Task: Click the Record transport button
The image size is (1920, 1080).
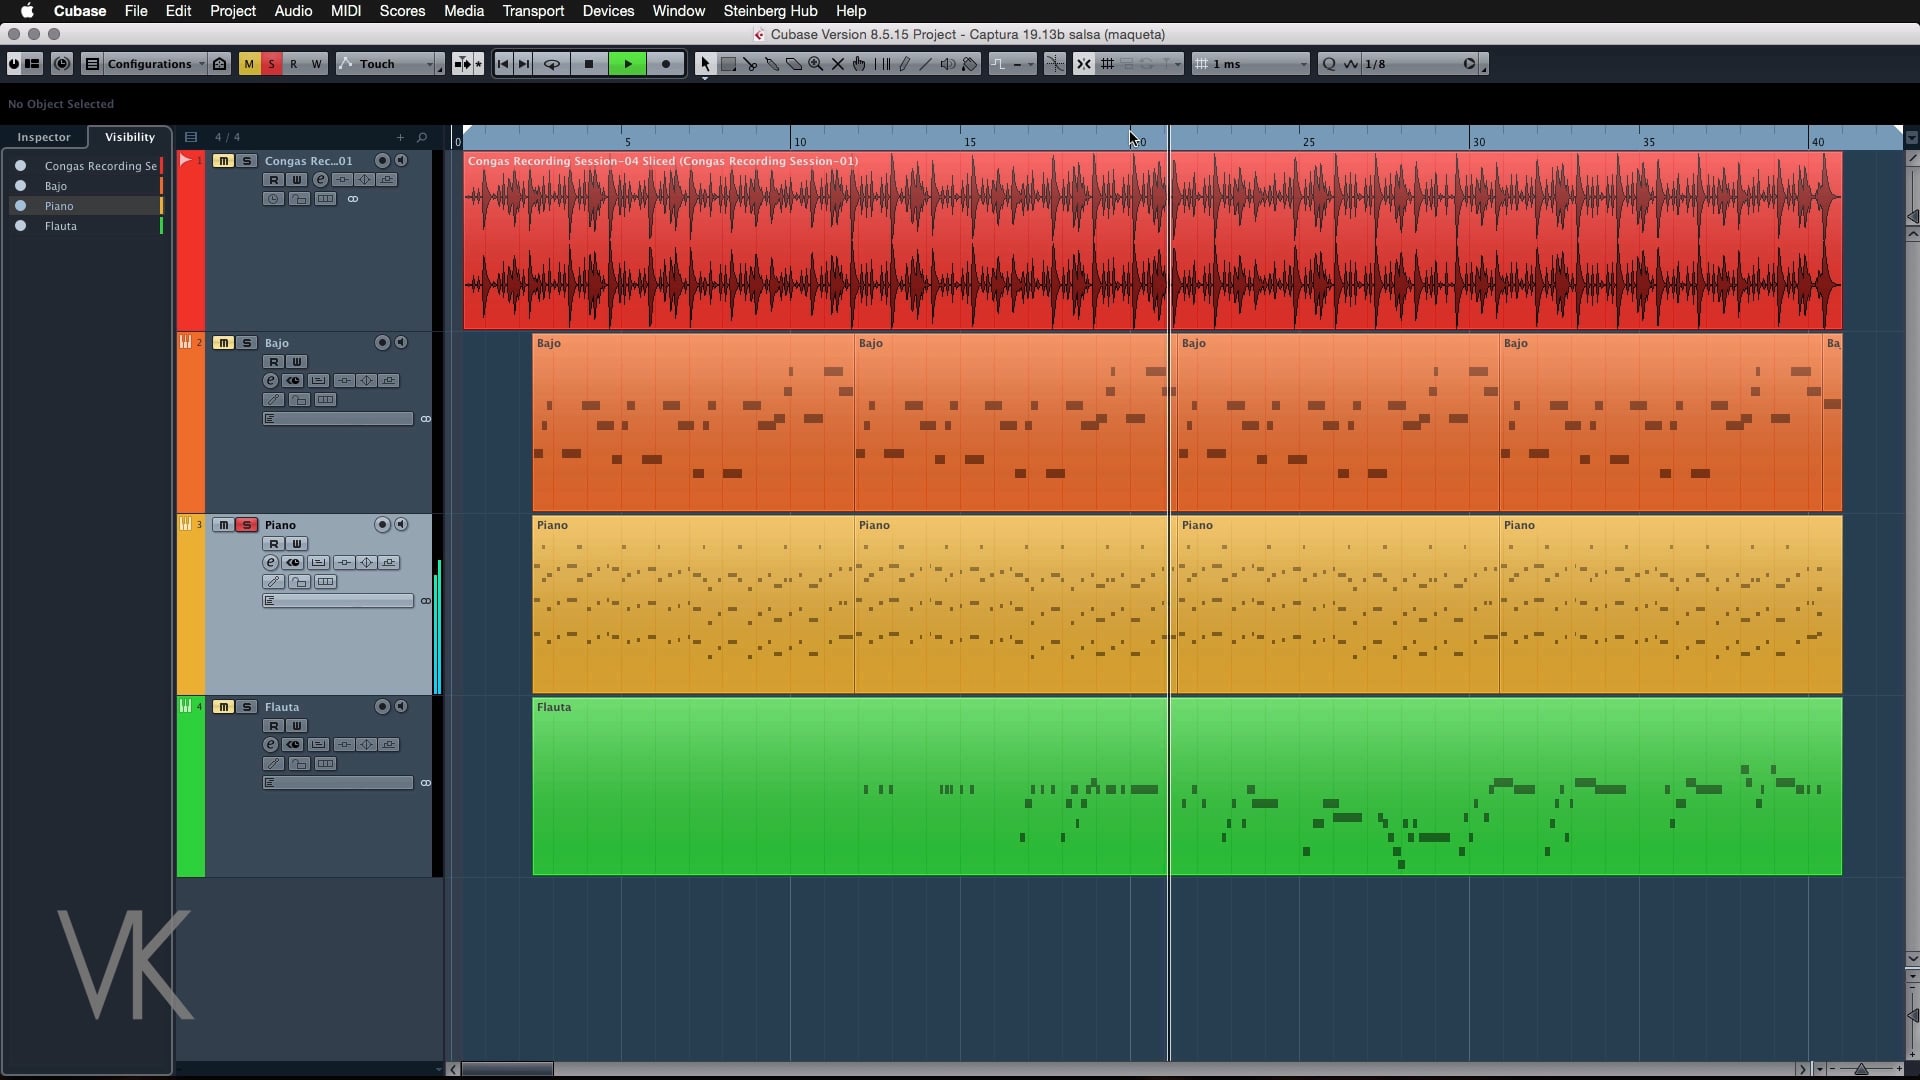Action: point(666,64)
